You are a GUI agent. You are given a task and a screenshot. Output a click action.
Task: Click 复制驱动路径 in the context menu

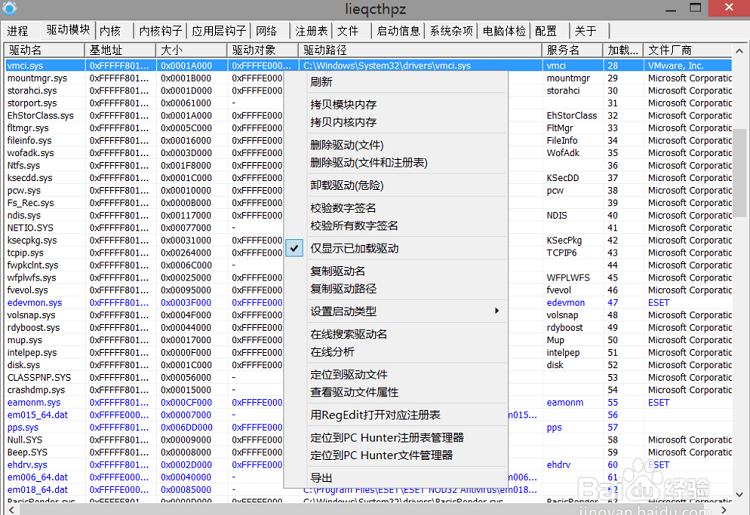pos(343,289)
